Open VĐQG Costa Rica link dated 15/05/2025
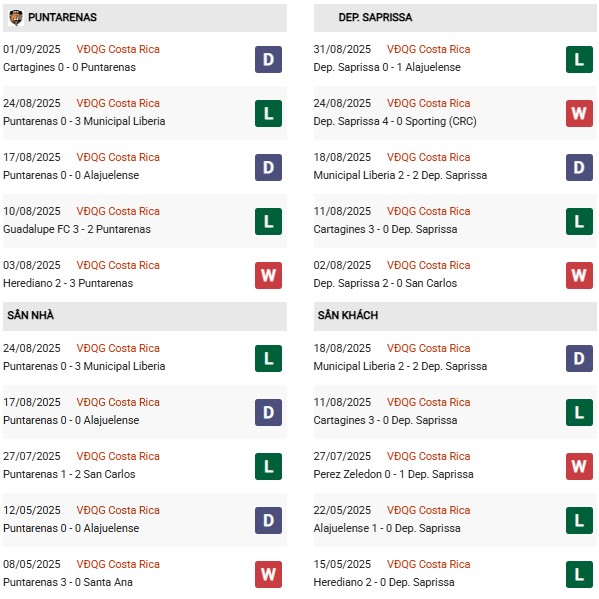This screenshot has height=599, width=599. [428, 564]
